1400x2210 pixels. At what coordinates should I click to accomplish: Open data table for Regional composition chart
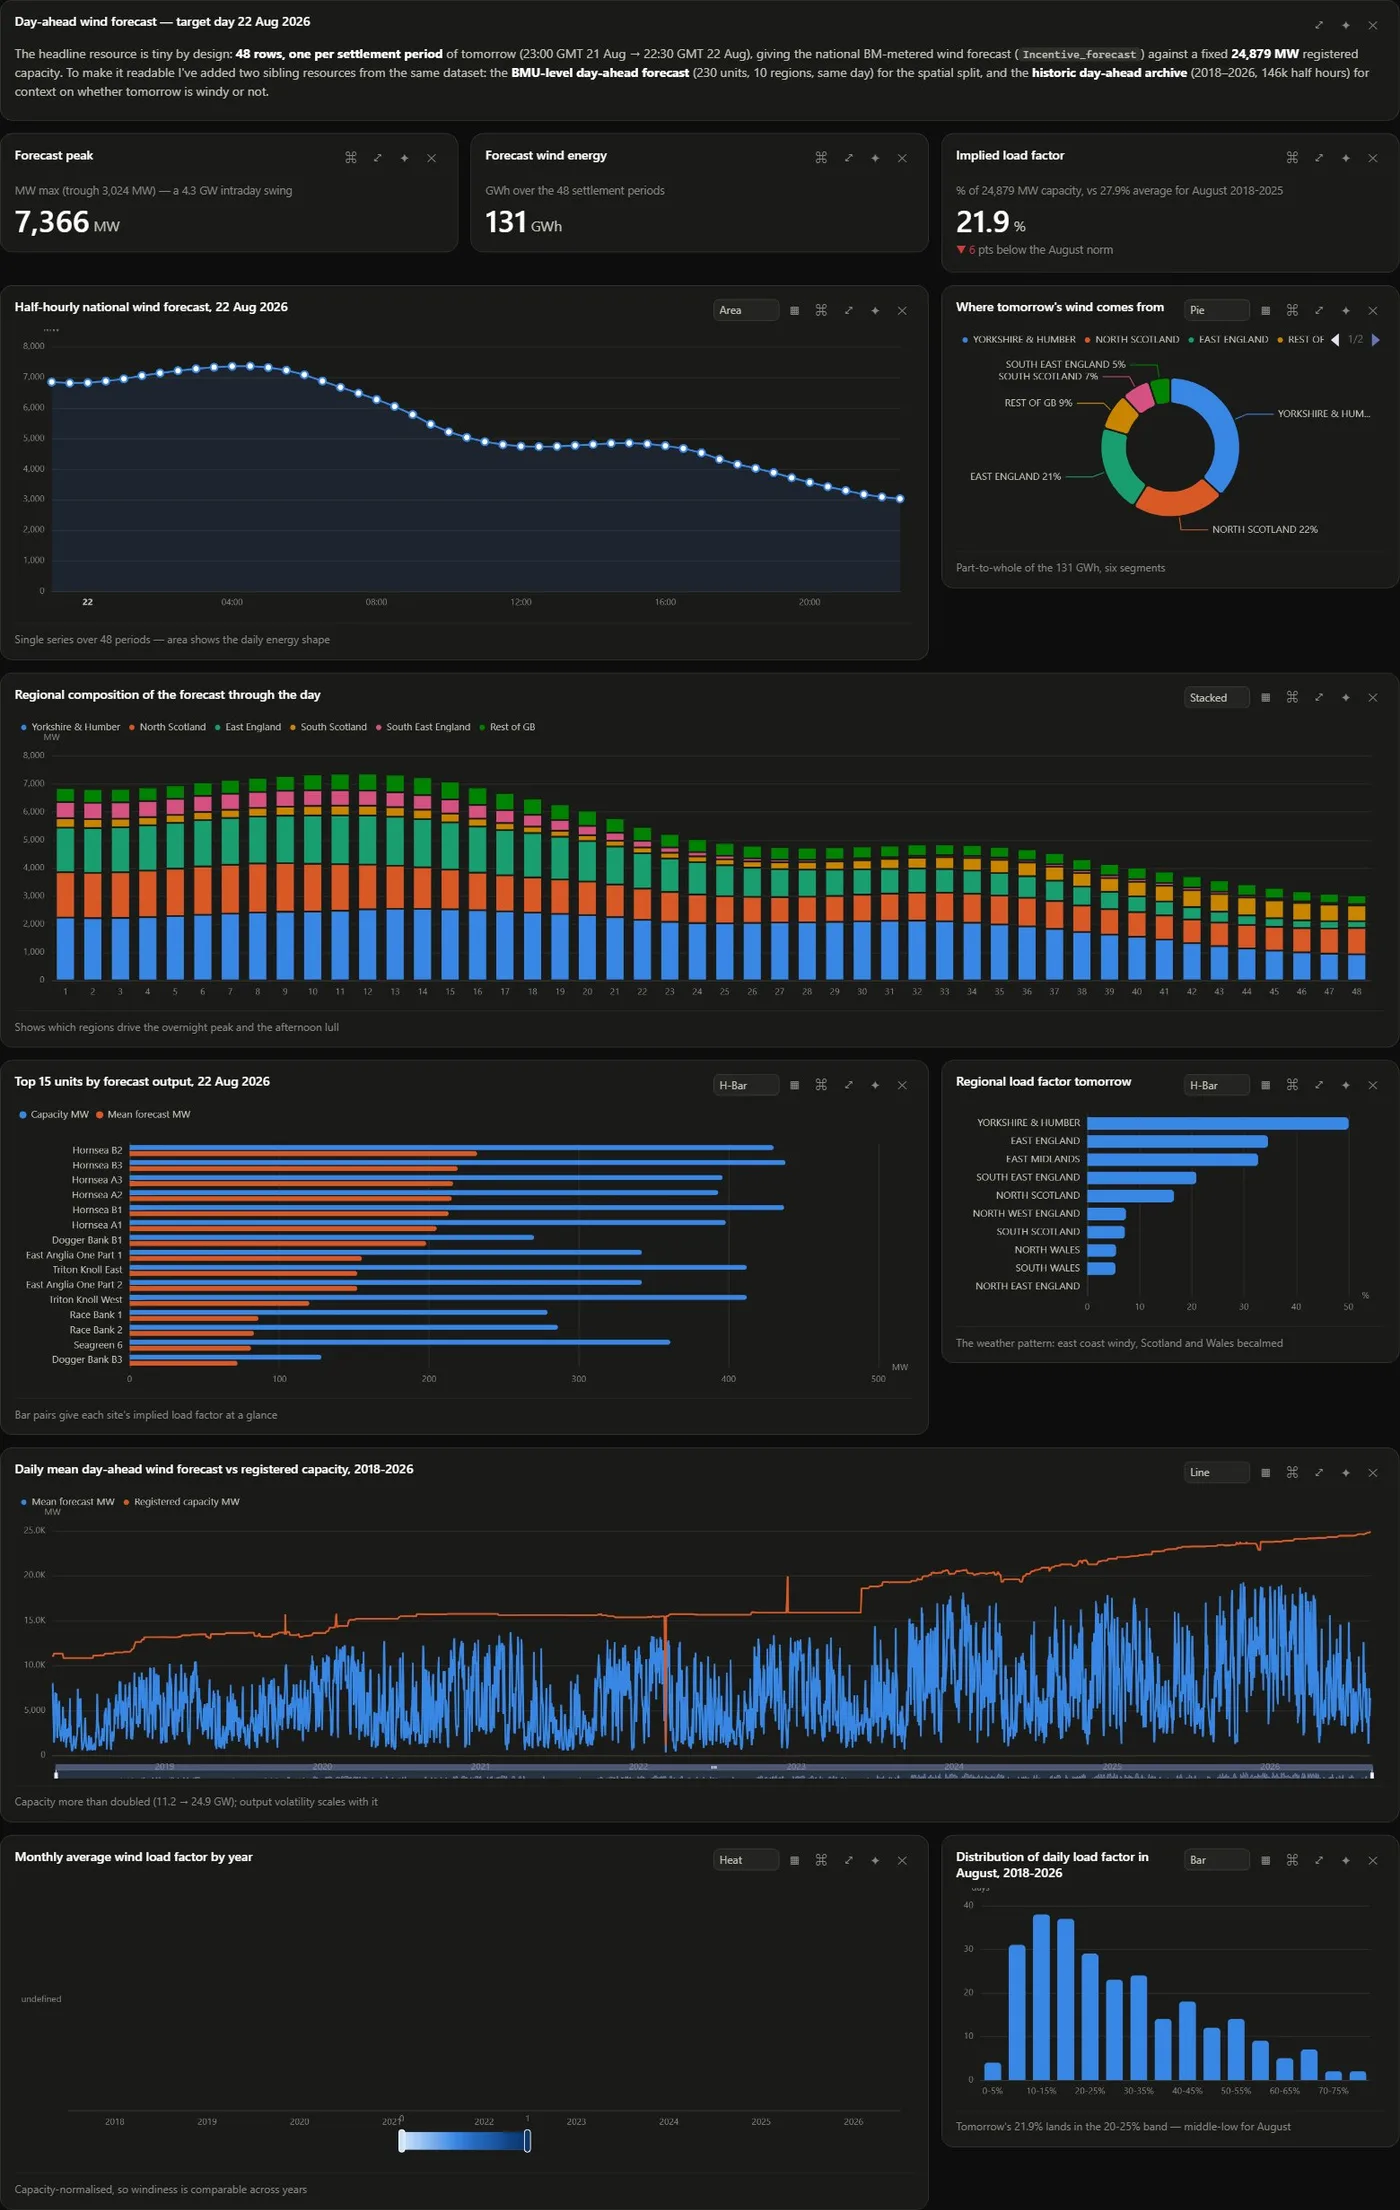point(1265,698)
